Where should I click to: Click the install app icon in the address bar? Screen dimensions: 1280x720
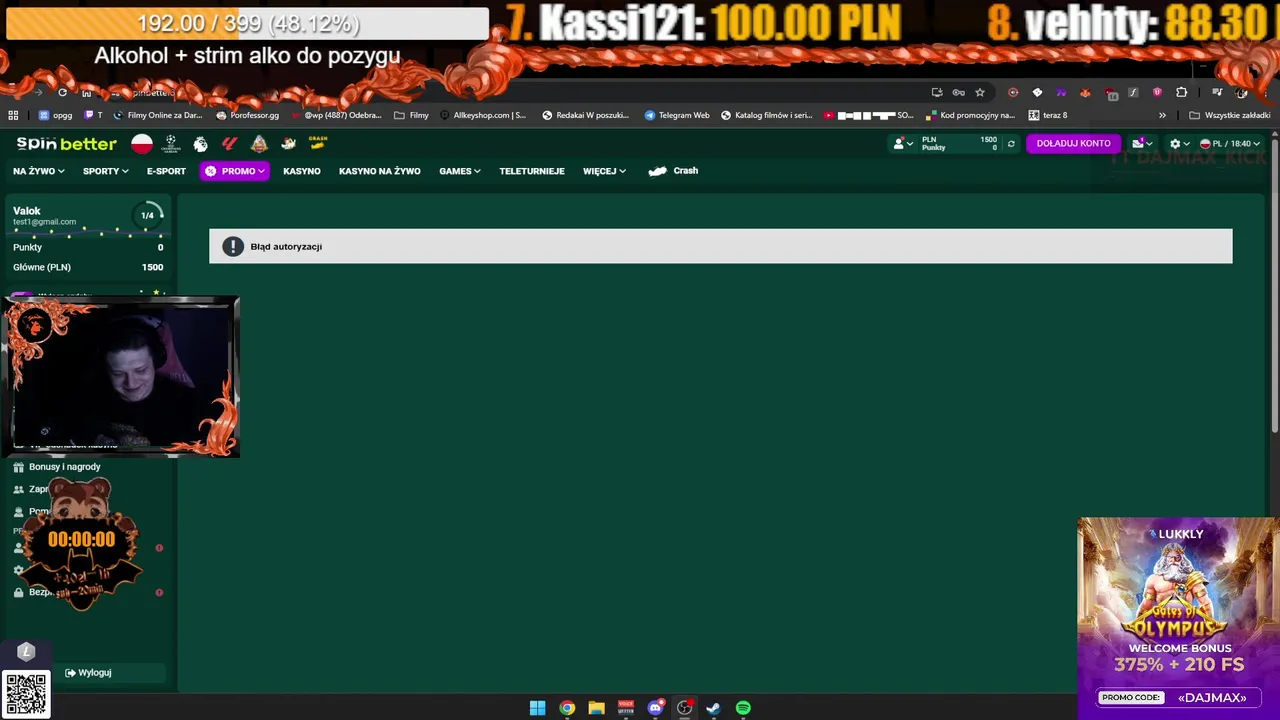937,92
